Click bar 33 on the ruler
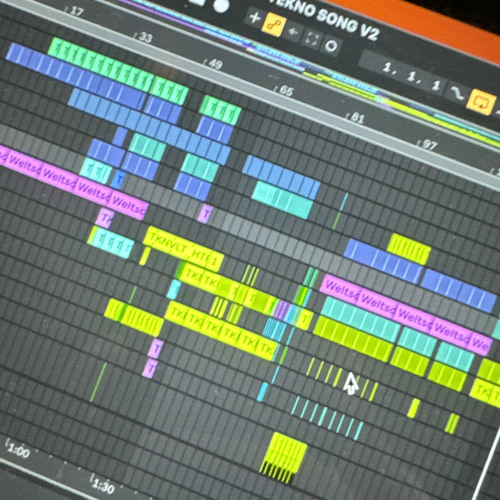Viewport: 500px width, 500px height. click(x=144, y=37)
